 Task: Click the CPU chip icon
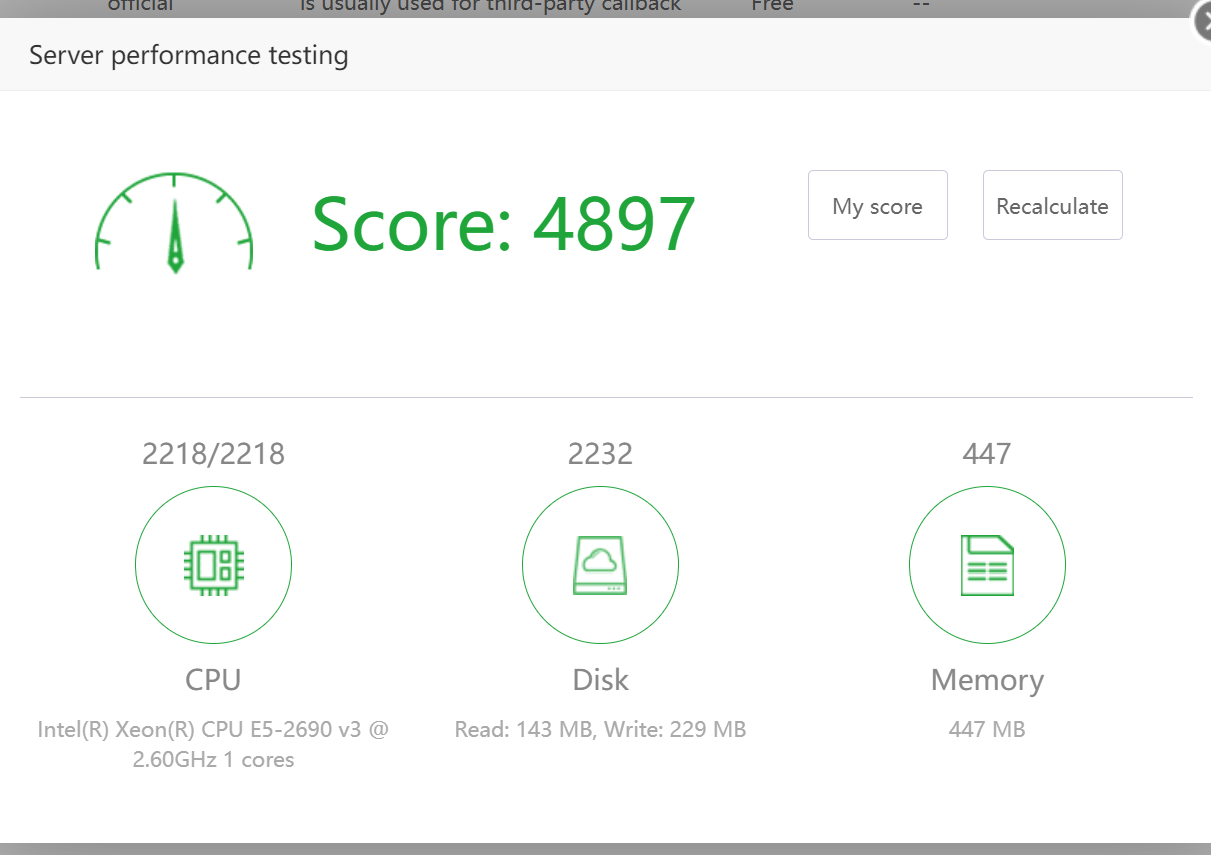point(213,566)
